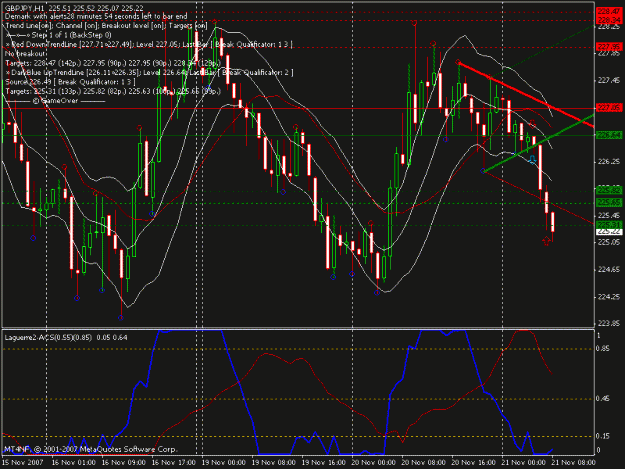Click 223.85 on the price scale
Image resolution: width=625 pixels, height=469 pixels.
[x=609, y=323]
